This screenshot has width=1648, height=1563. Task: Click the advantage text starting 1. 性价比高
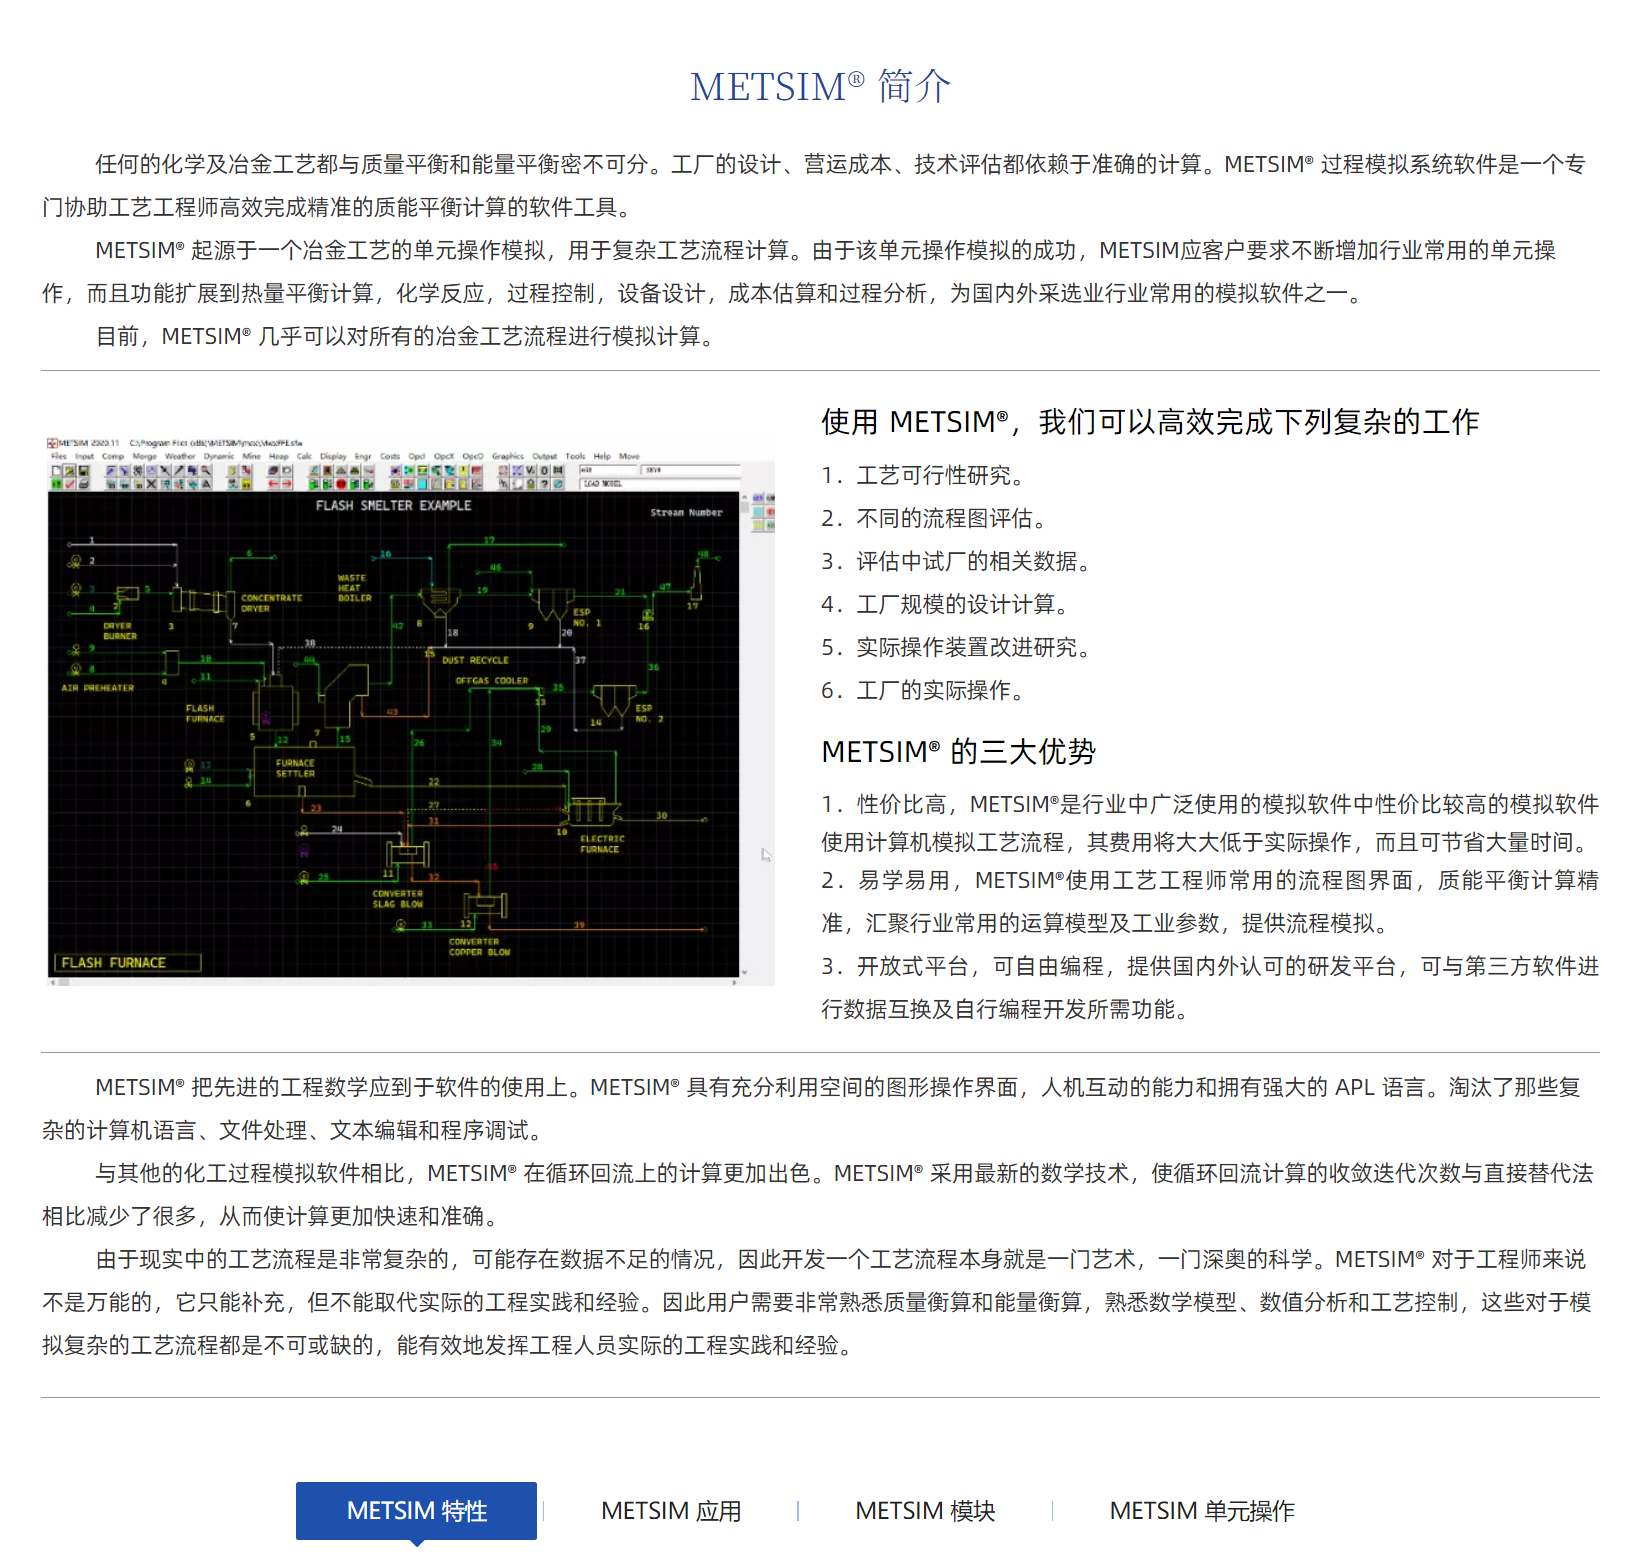(x=1210, y=823)
